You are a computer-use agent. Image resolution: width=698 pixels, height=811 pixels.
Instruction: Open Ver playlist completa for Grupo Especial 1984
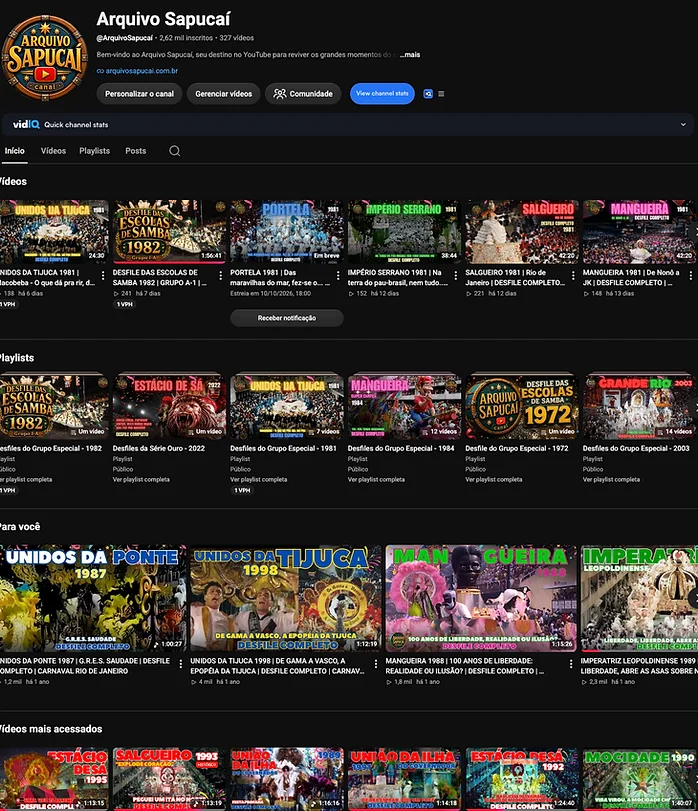click(376, 479)
